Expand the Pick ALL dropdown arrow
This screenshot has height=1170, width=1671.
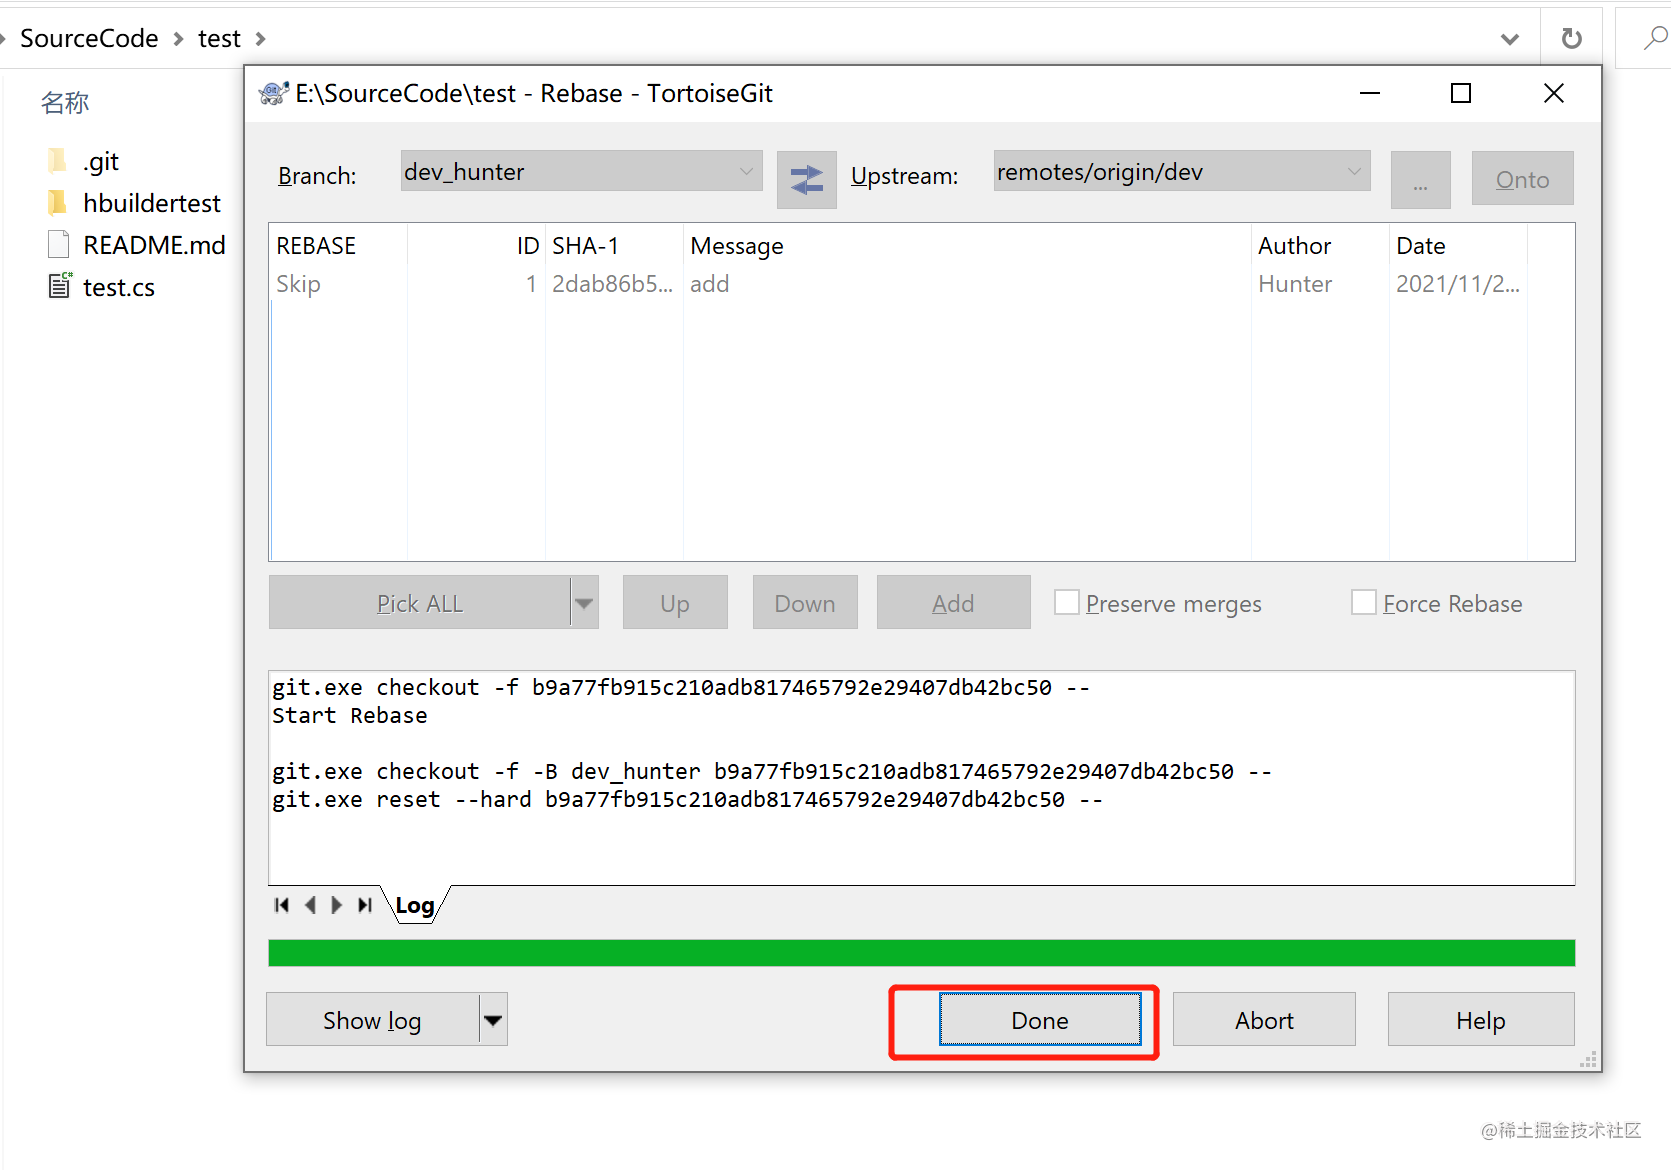tap(585, 603)
